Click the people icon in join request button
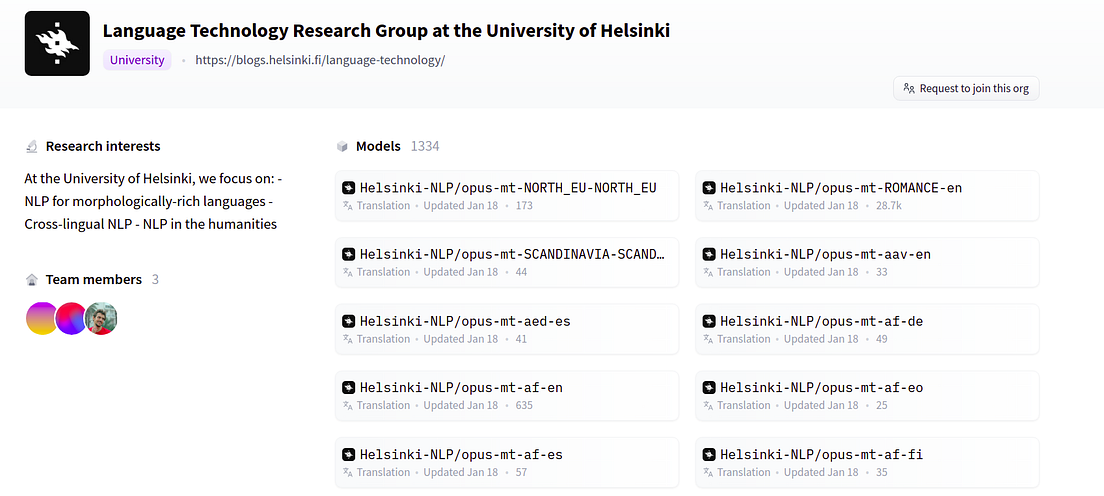The height and width of the screenshot is (496, 1104). click(909, 89)
